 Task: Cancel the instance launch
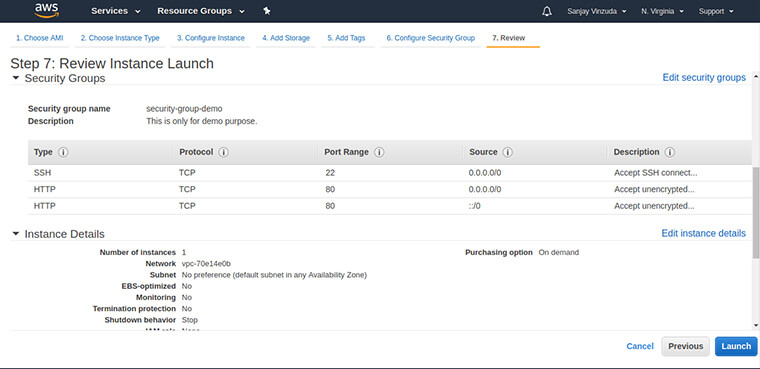point(640,346)
